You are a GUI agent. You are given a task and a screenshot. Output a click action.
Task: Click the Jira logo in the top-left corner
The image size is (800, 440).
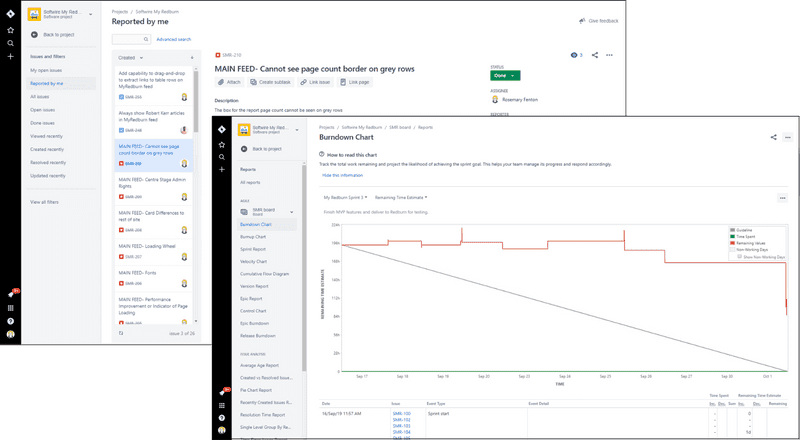[x=10, y=15]
